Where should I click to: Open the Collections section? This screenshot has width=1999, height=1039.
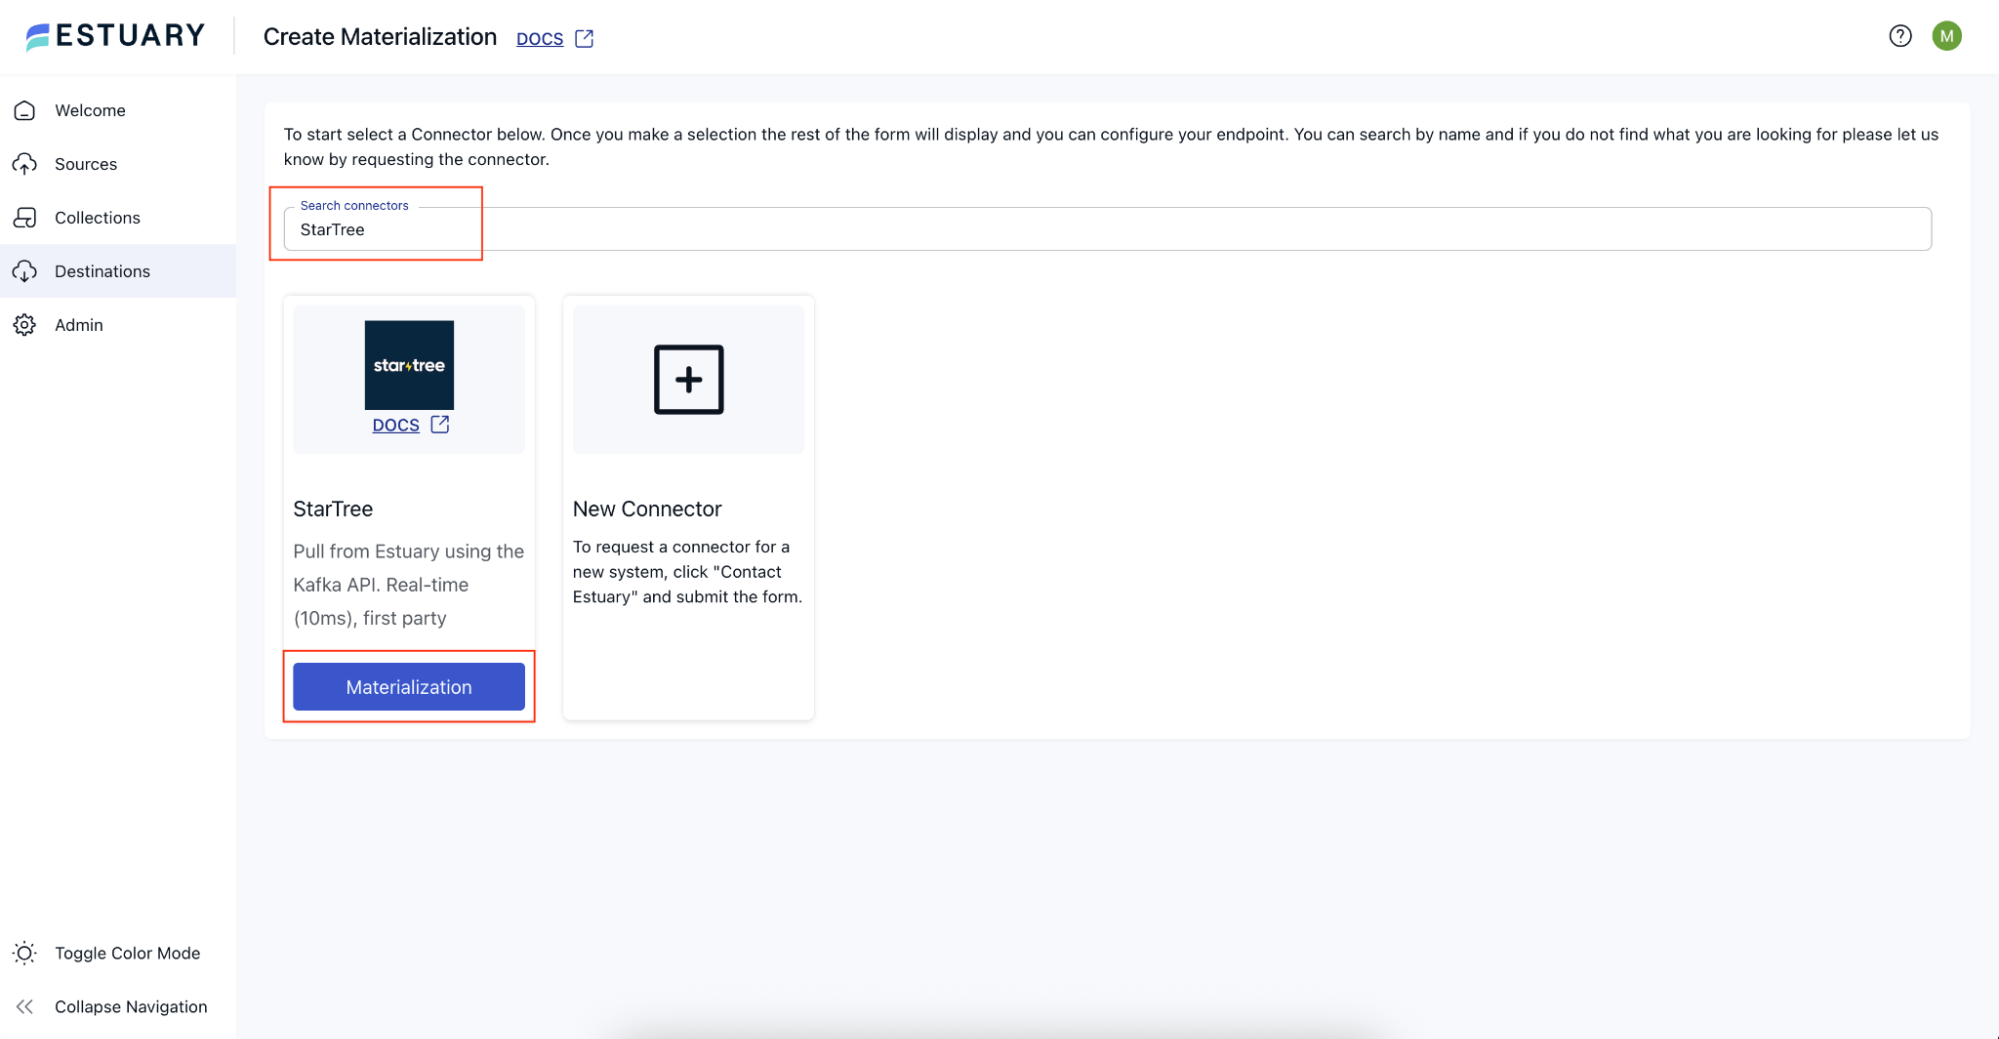coord(118,217)
